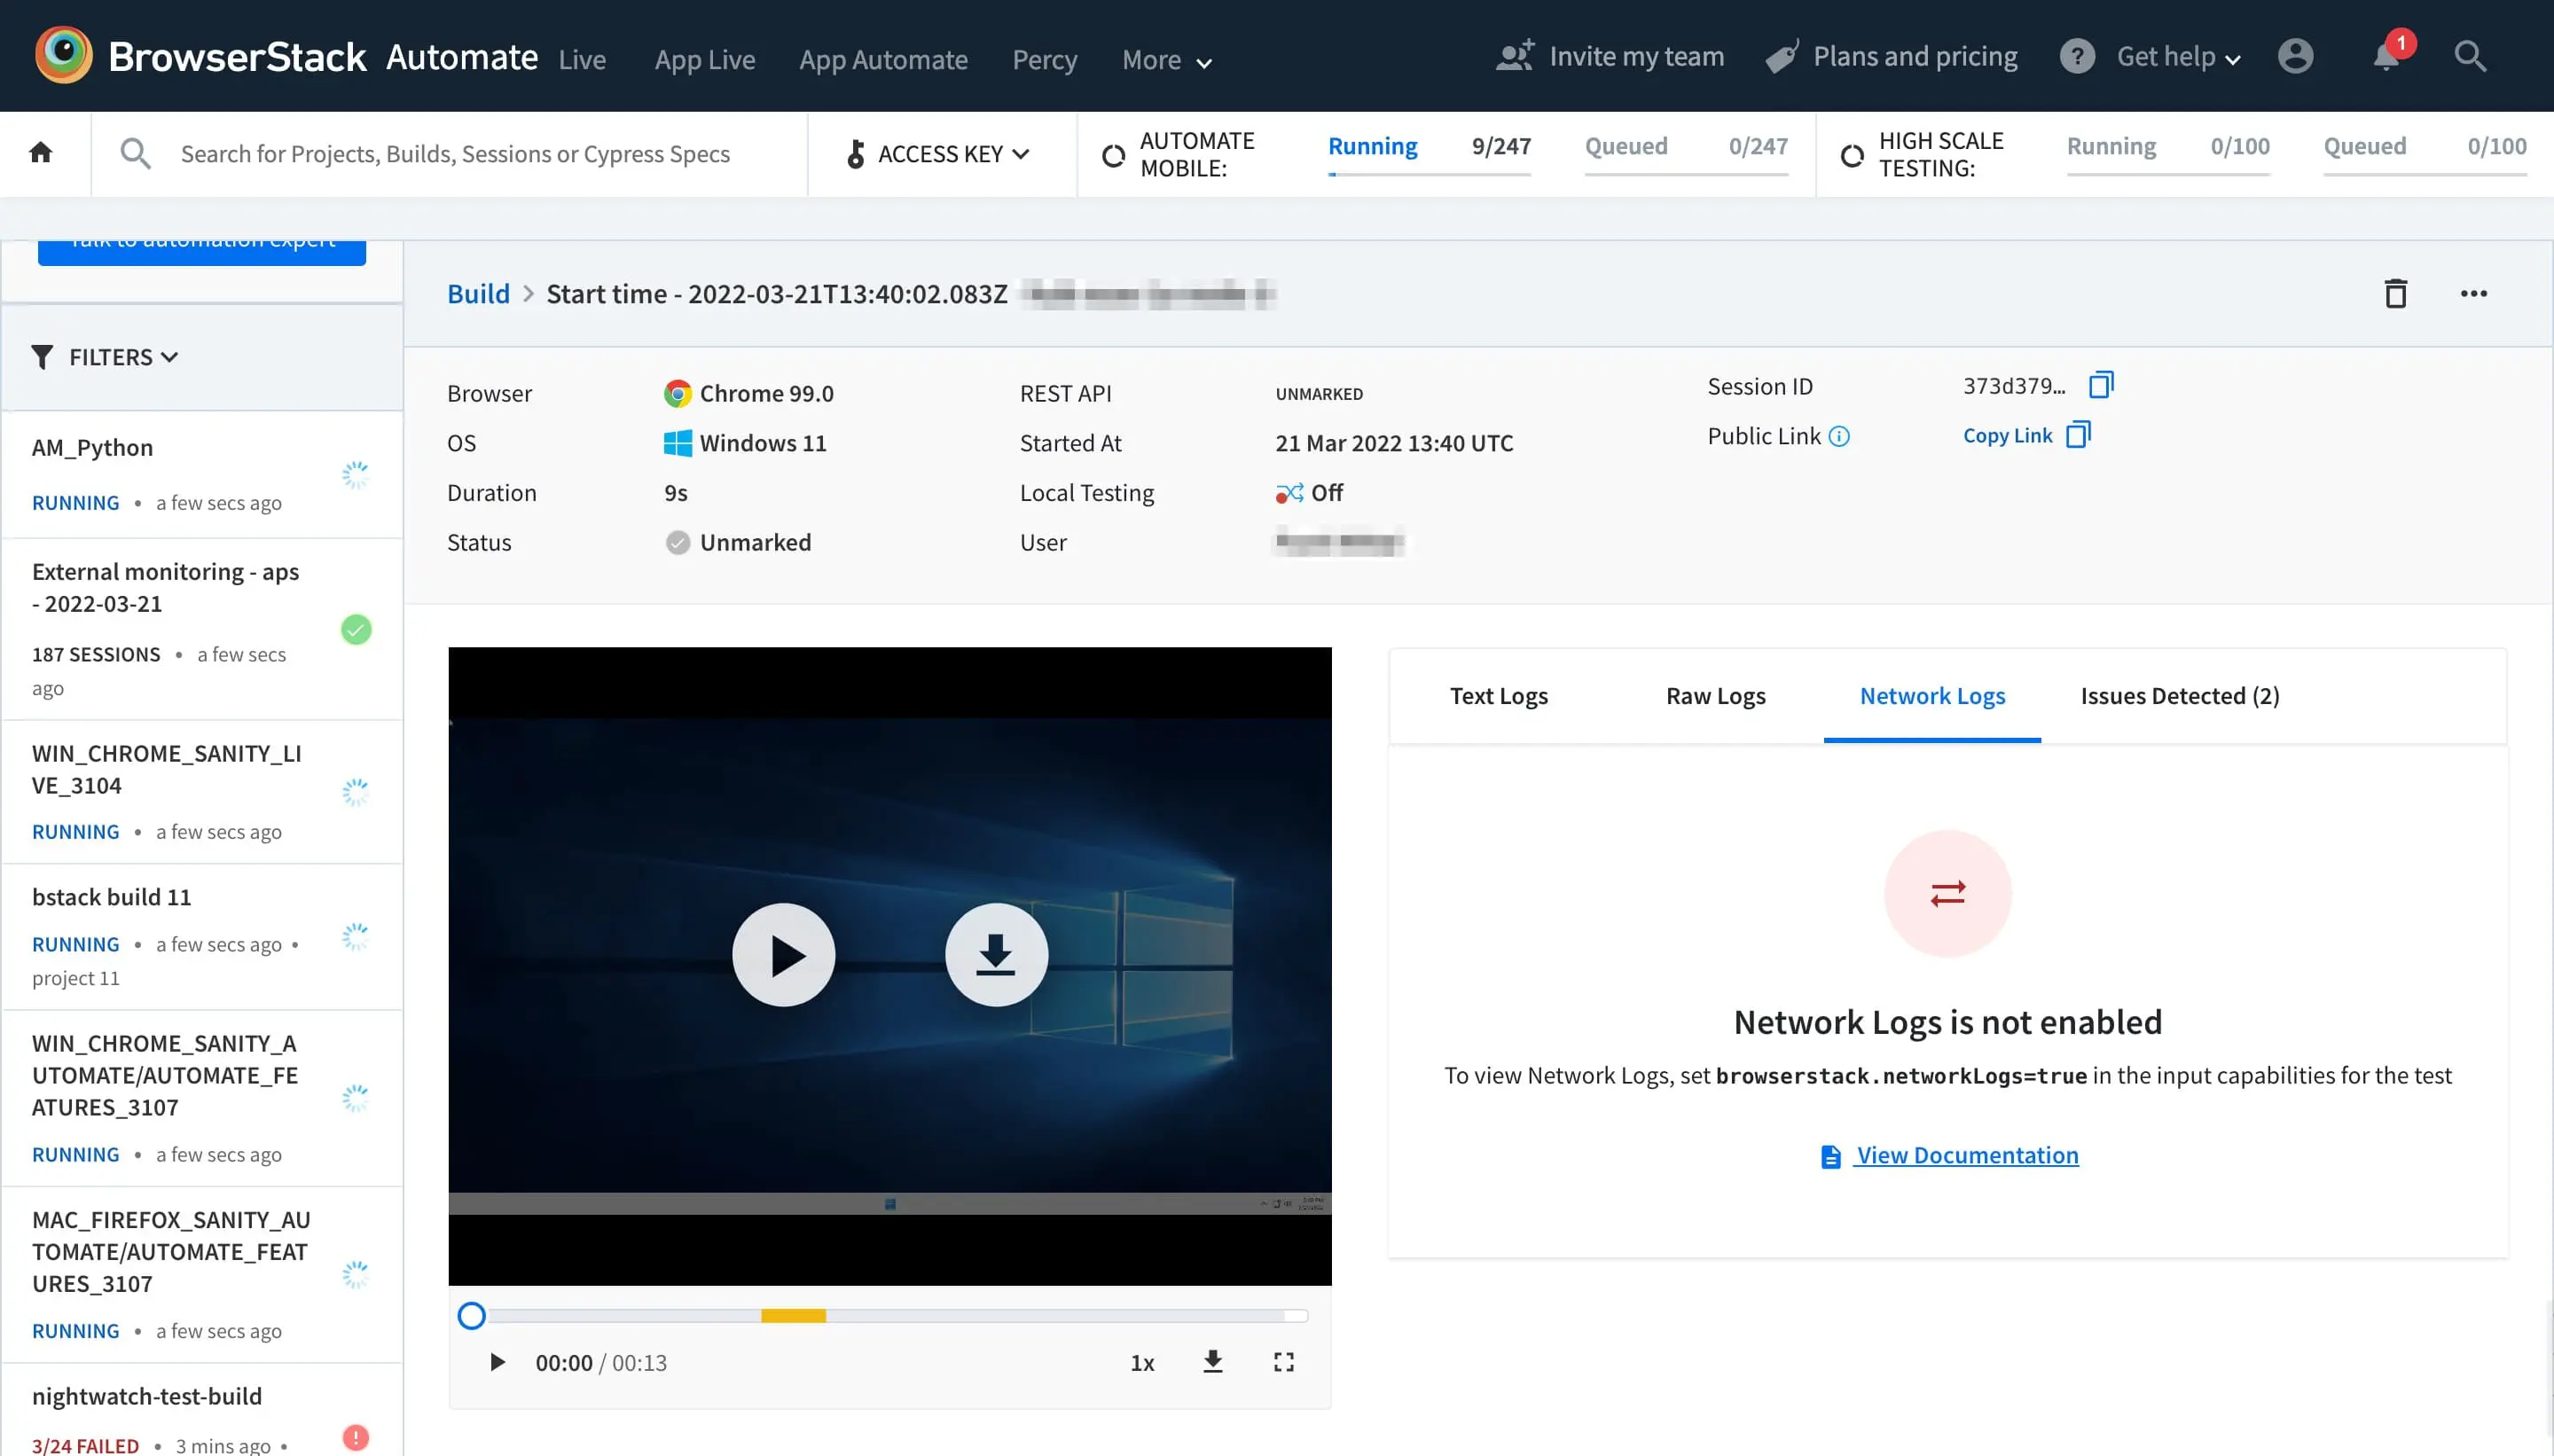Drag the video playback progress slider
The width and height of the screenshot is (2554, 1456).
[472, 1316]
